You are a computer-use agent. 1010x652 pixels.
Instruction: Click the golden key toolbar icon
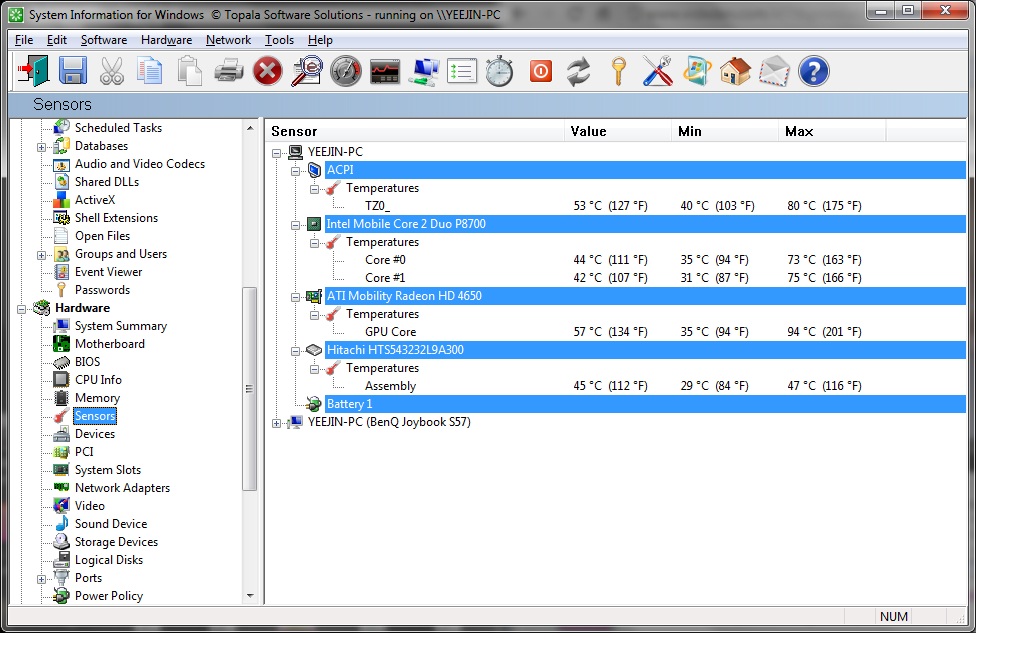click(x=618, y=71)
